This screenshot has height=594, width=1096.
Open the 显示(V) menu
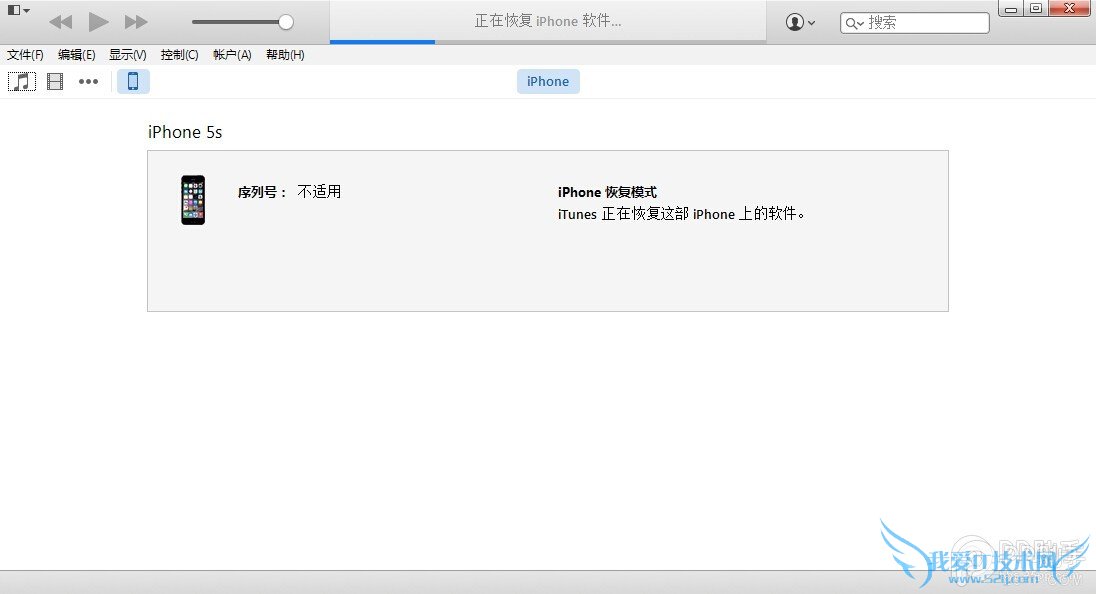(127, 55)
